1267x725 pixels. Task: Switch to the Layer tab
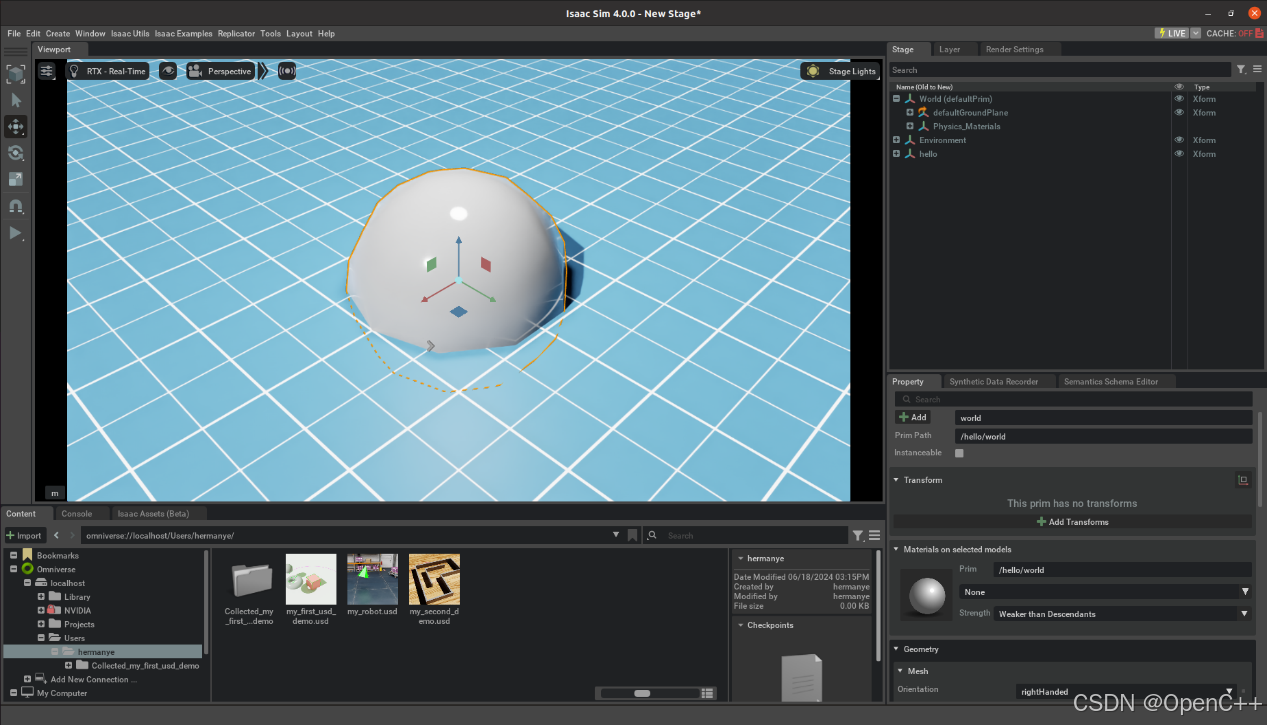pos(949,49)
